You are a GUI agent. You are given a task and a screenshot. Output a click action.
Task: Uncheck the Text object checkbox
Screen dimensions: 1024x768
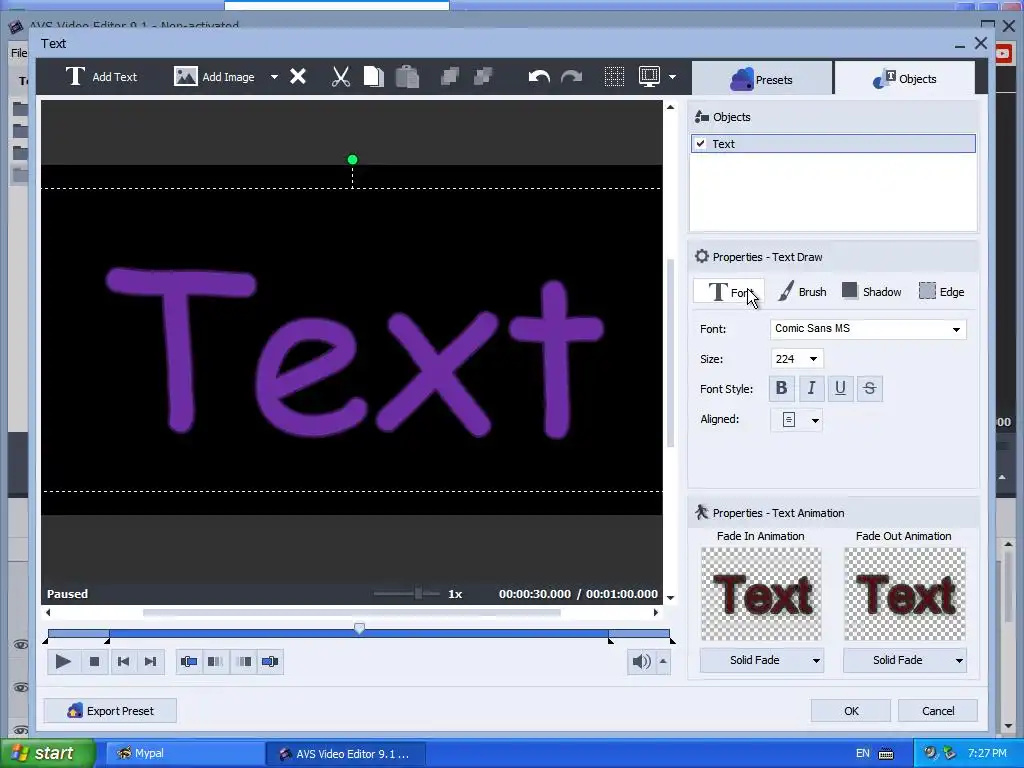[701, 144]
